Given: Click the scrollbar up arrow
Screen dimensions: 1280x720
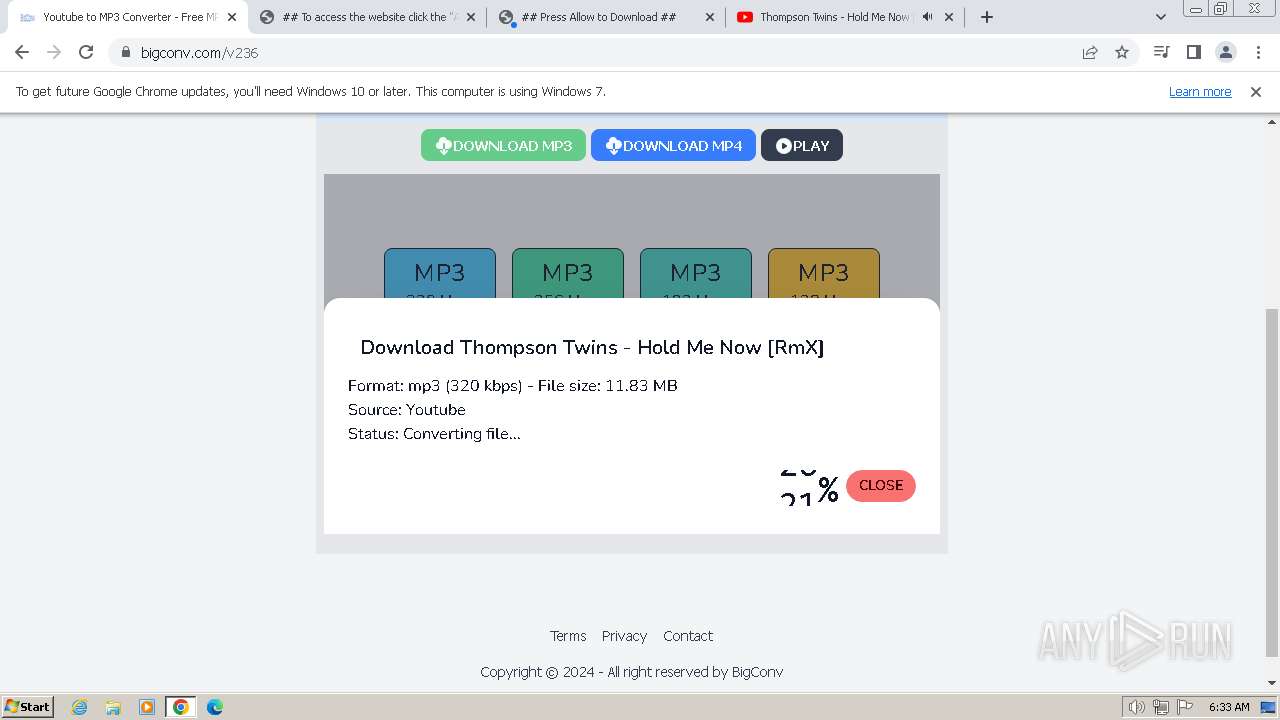Looking at the screenshot, I should (x=1272, y=121).
